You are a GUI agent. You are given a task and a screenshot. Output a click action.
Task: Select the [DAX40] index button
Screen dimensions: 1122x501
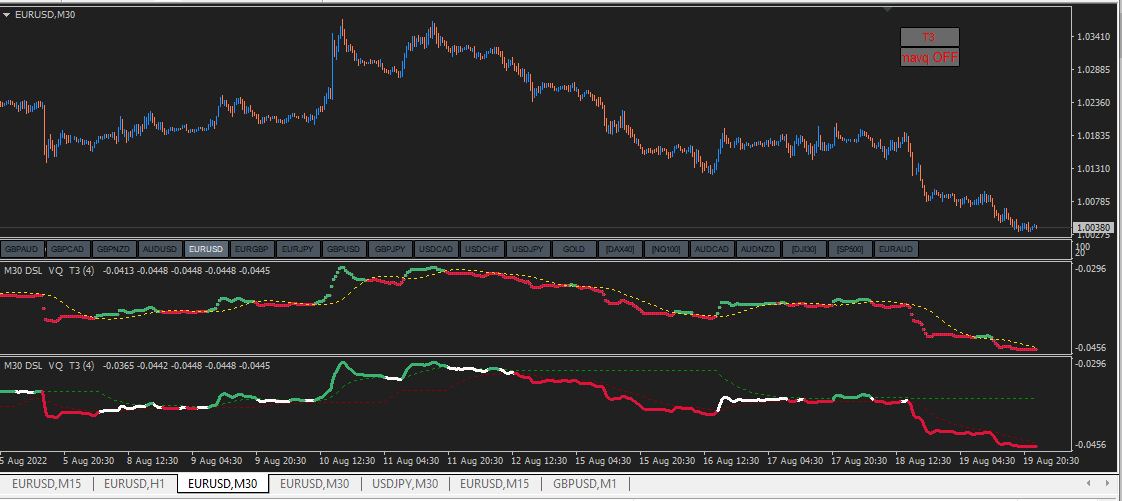[x=620, y=249]
